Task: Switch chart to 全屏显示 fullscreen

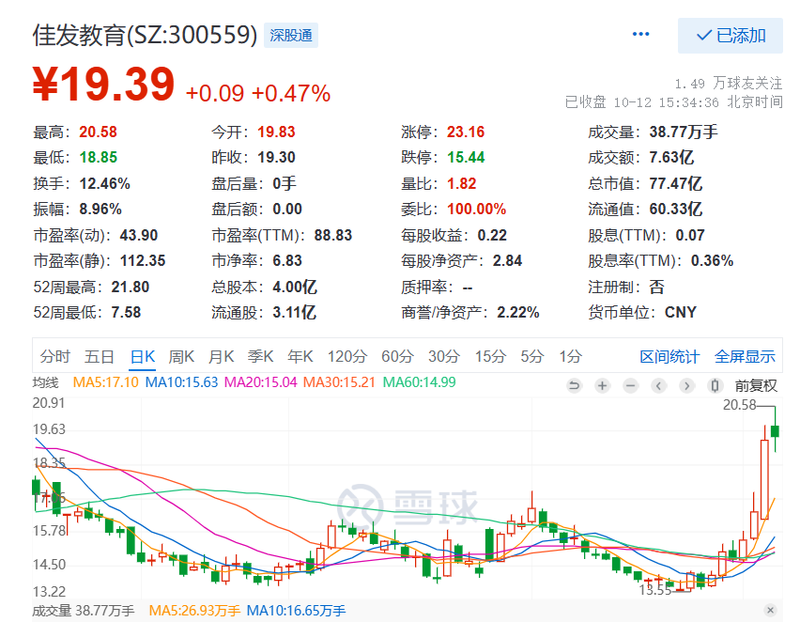Action: 745,356
